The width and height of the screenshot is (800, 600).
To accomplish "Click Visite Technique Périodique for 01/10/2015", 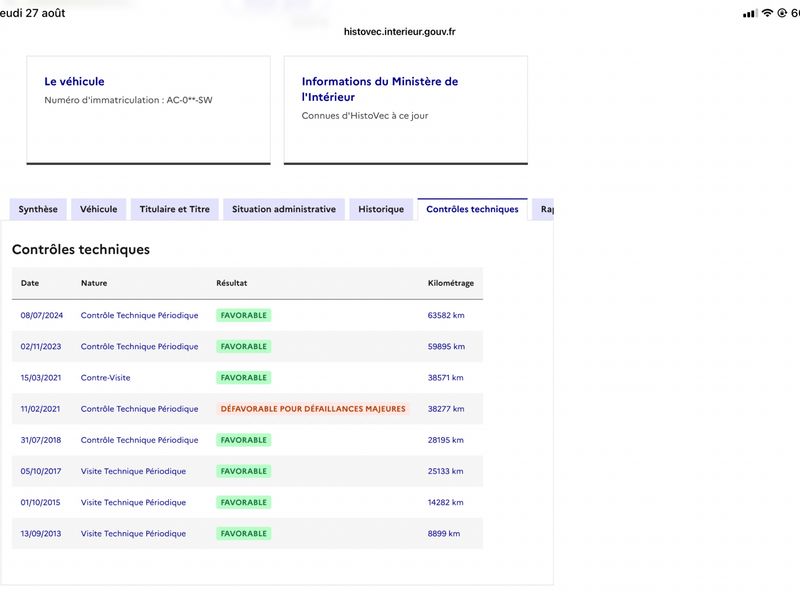I will click(133, 502).
